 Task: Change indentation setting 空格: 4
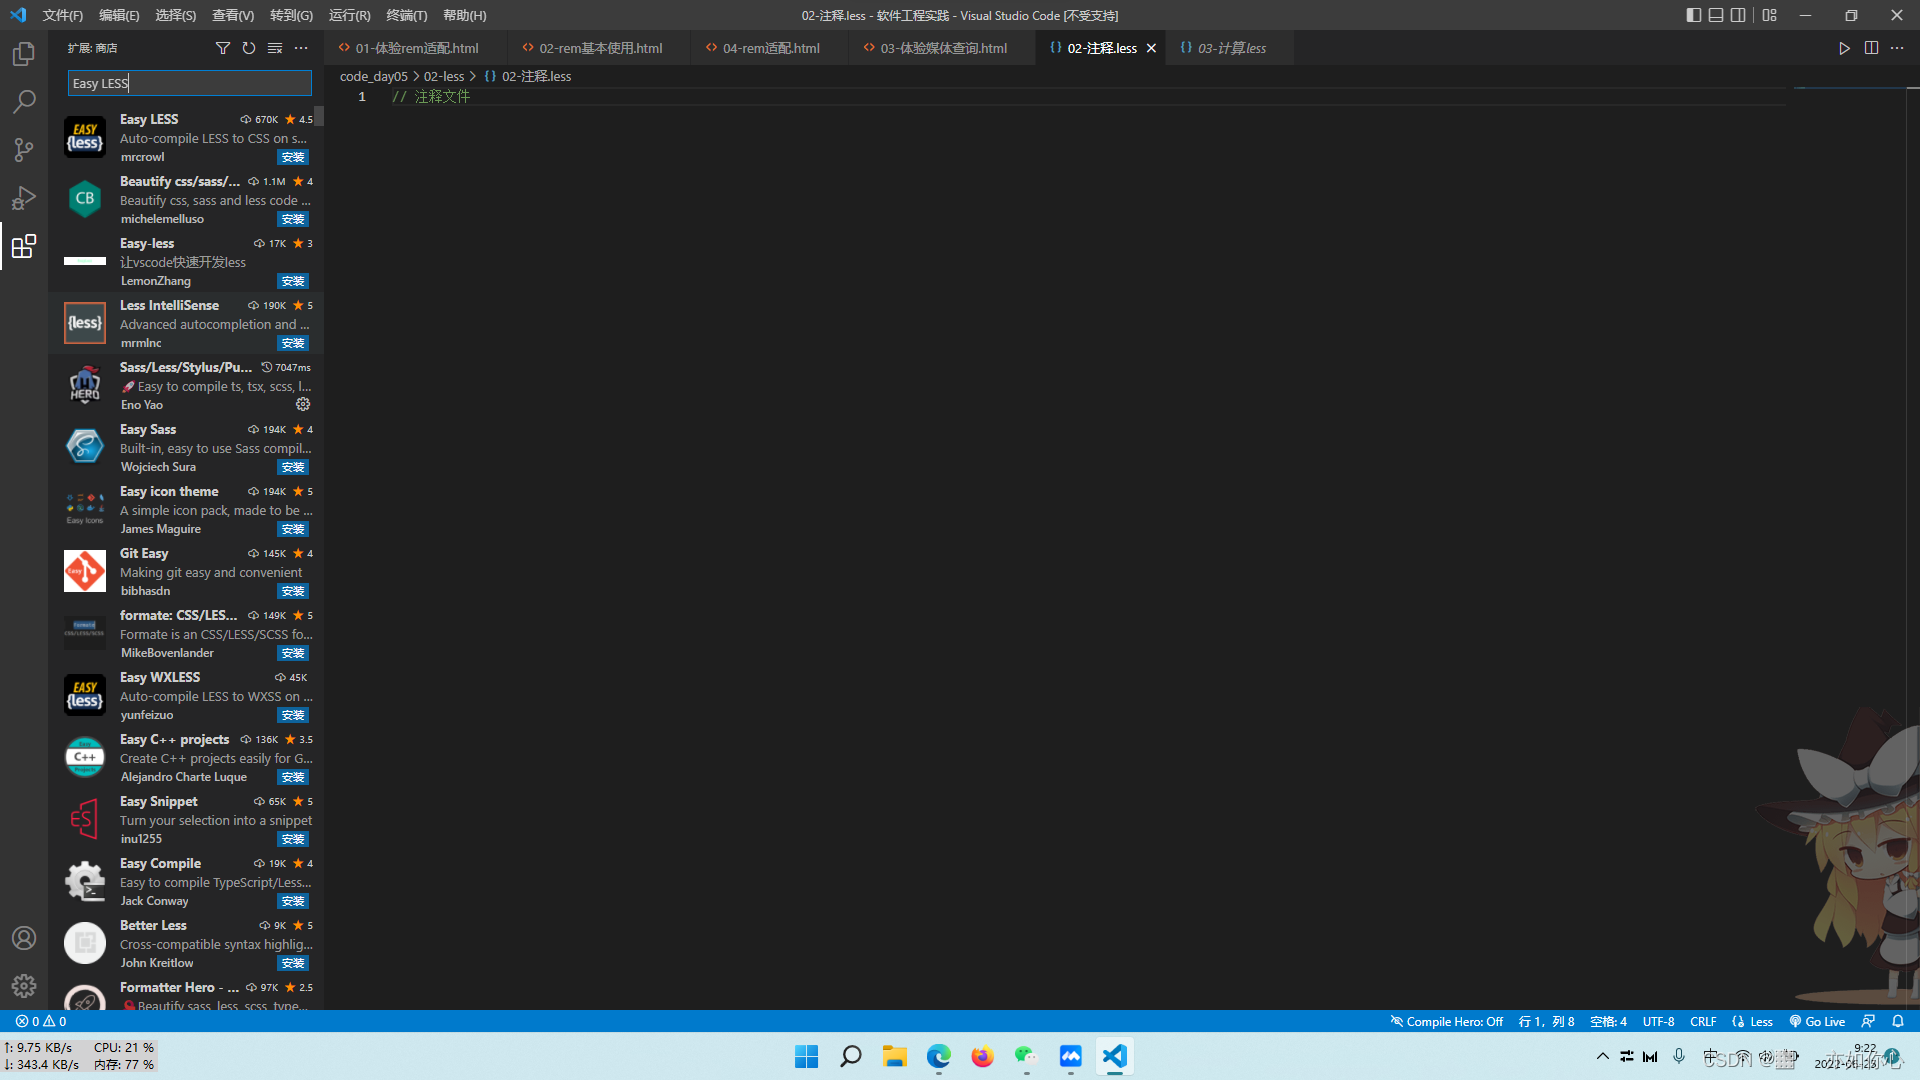[1608, 1021]
